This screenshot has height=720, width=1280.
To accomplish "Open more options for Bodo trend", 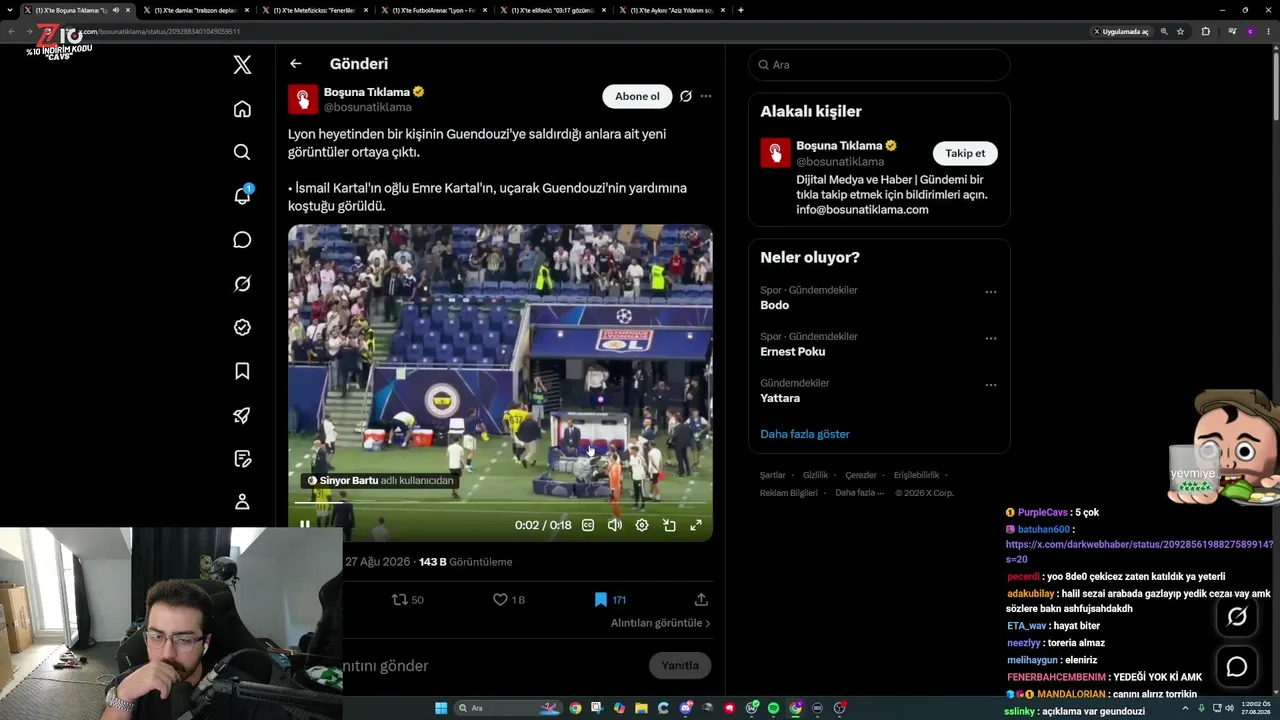I will 991,292.
